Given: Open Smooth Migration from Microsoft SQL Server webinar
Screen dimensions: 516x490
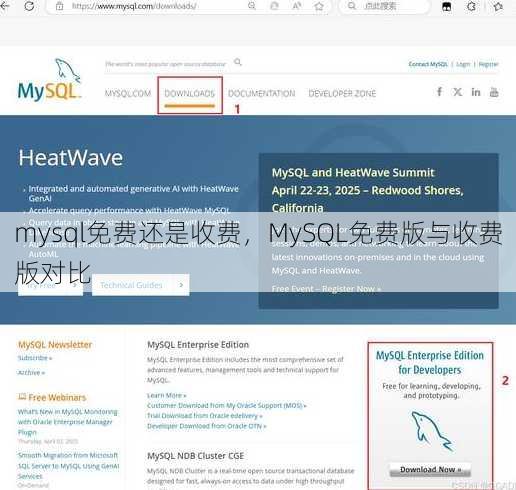Looking at the screenshot, I should tap(68, 466).
